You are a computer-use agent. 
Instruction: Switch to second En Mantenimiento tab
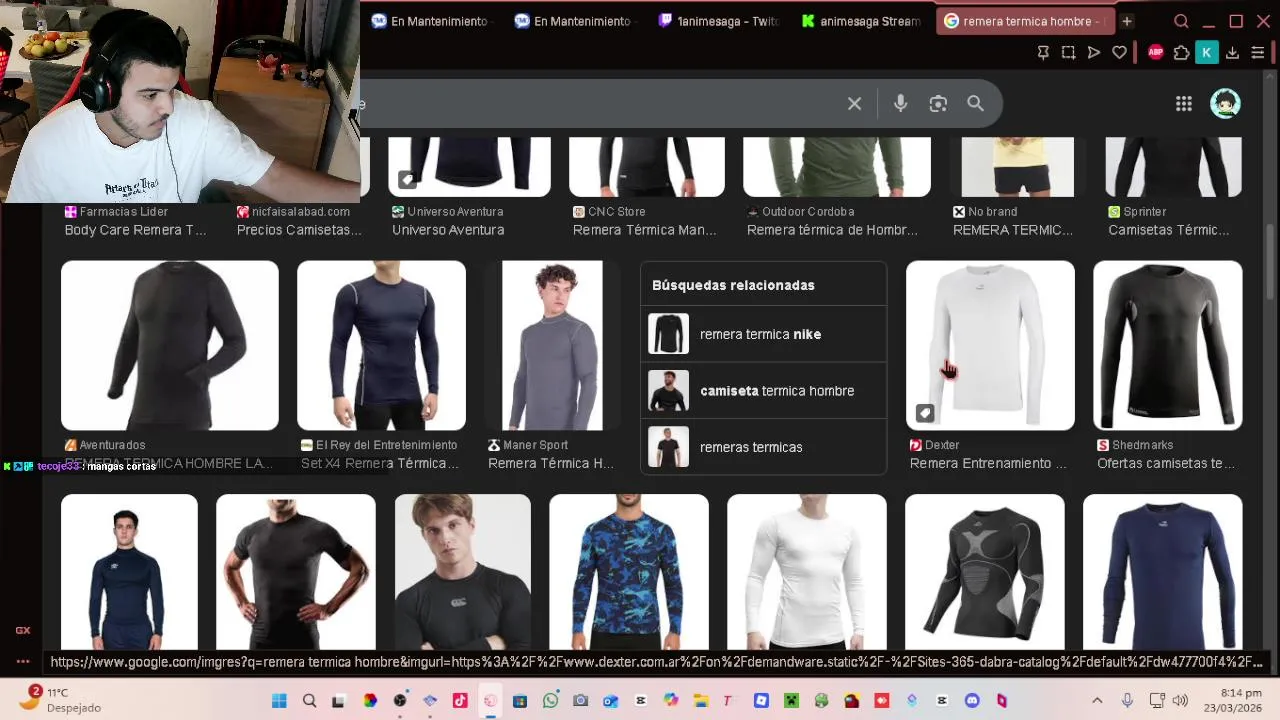pyautogui.click(x=573, y=21)
